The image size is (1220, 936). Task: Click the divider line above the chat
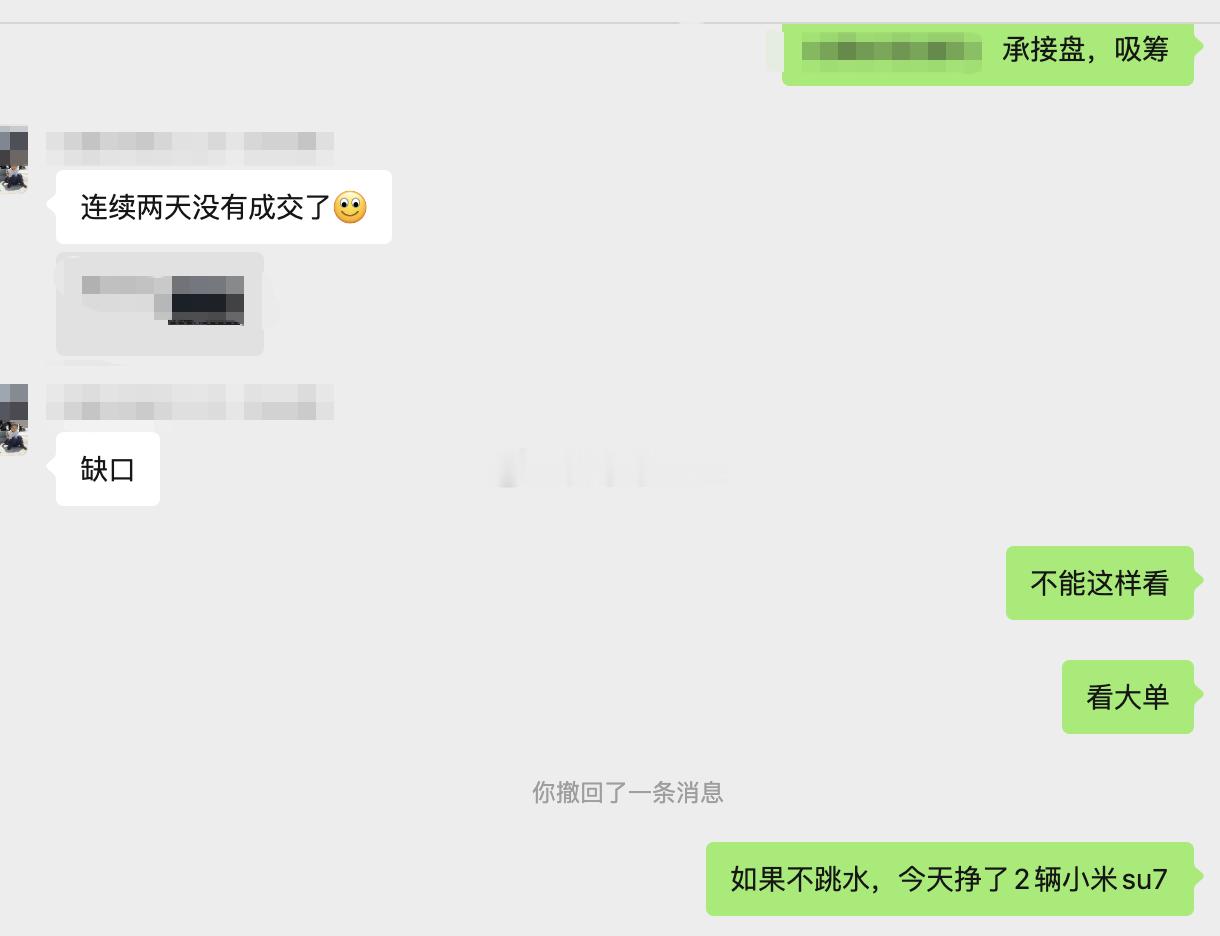coord(610,22)
